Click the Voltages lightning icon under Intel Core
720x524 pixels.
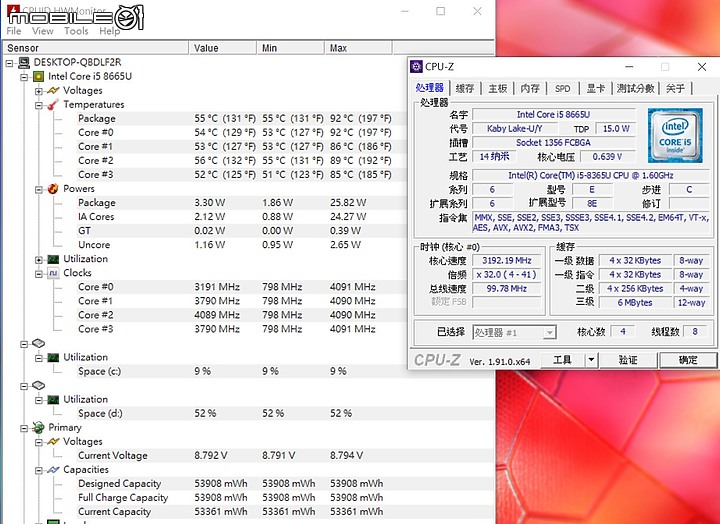point(53,90)
